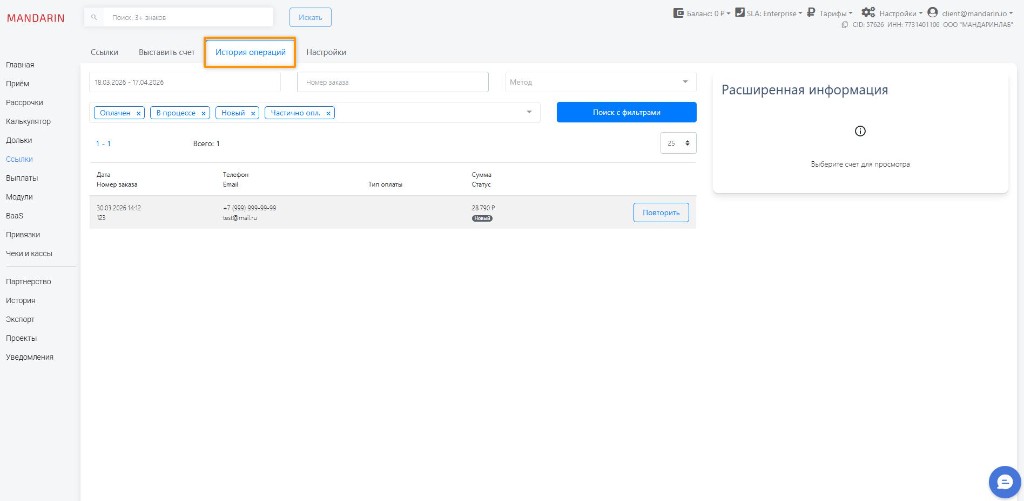Click the Поиск с фильтрами button
This screenshot has width=1024, height=501.
tap(626, 112)
